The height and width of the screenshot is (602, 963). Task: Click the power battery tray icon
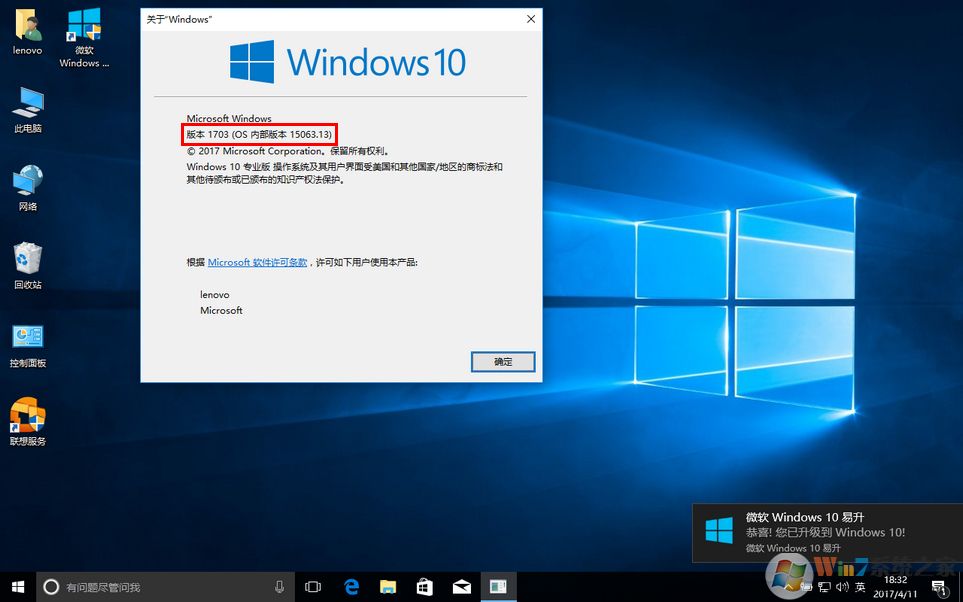point(806,588)
